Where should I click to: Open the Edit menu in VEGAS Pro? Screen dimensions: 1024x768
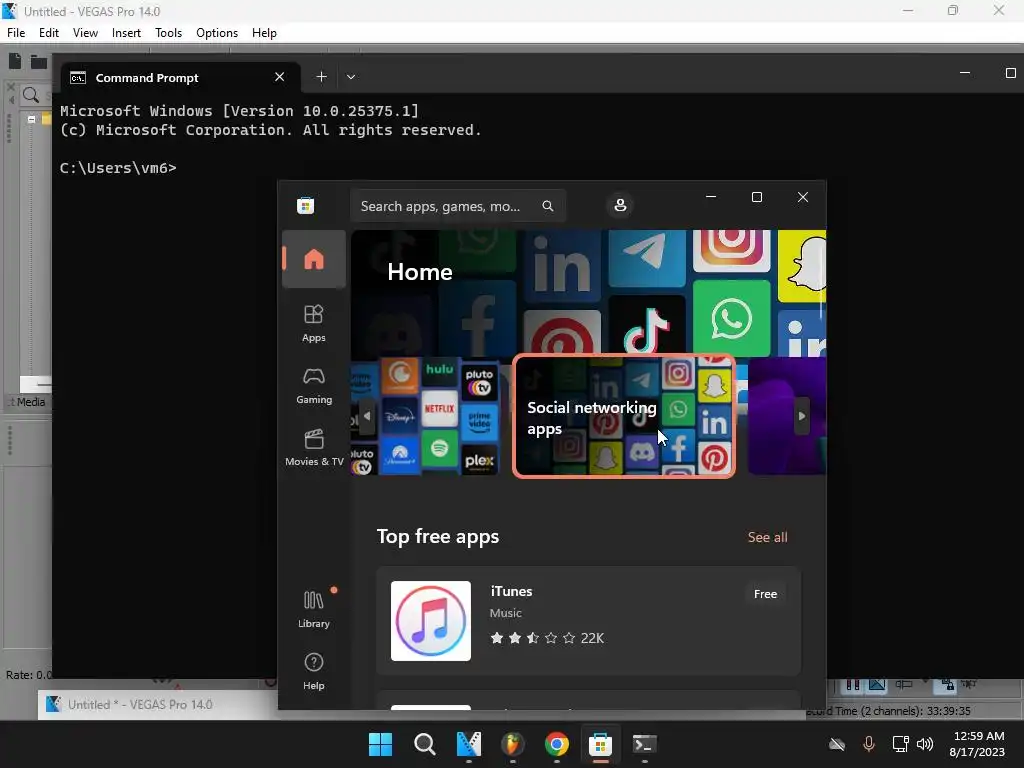[x=49, y=33]
